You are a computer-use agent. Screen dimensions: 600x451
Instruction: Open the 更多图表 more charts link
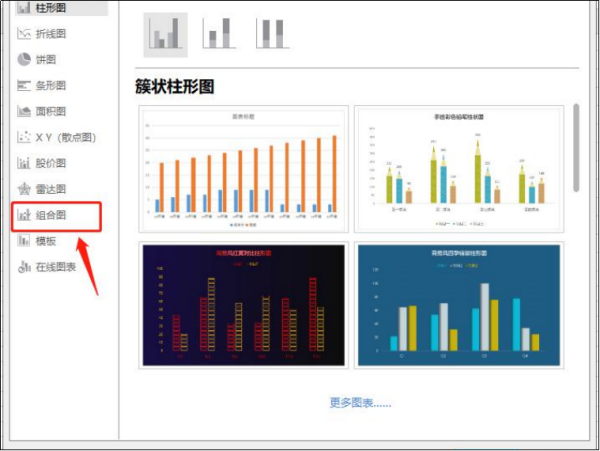pyautogui.click(x=360, y=403)
